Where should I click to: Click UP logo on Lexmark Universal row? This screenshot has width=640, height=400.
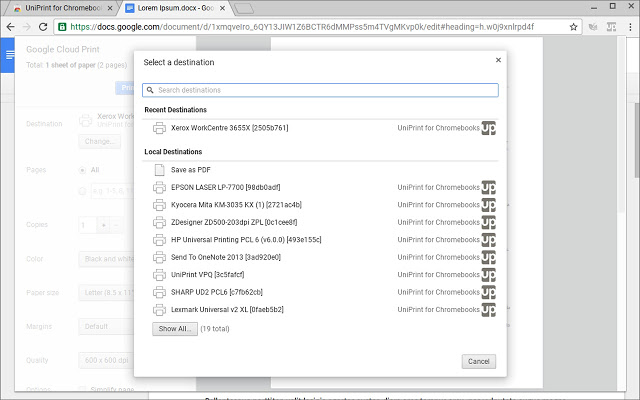[489, 310]
